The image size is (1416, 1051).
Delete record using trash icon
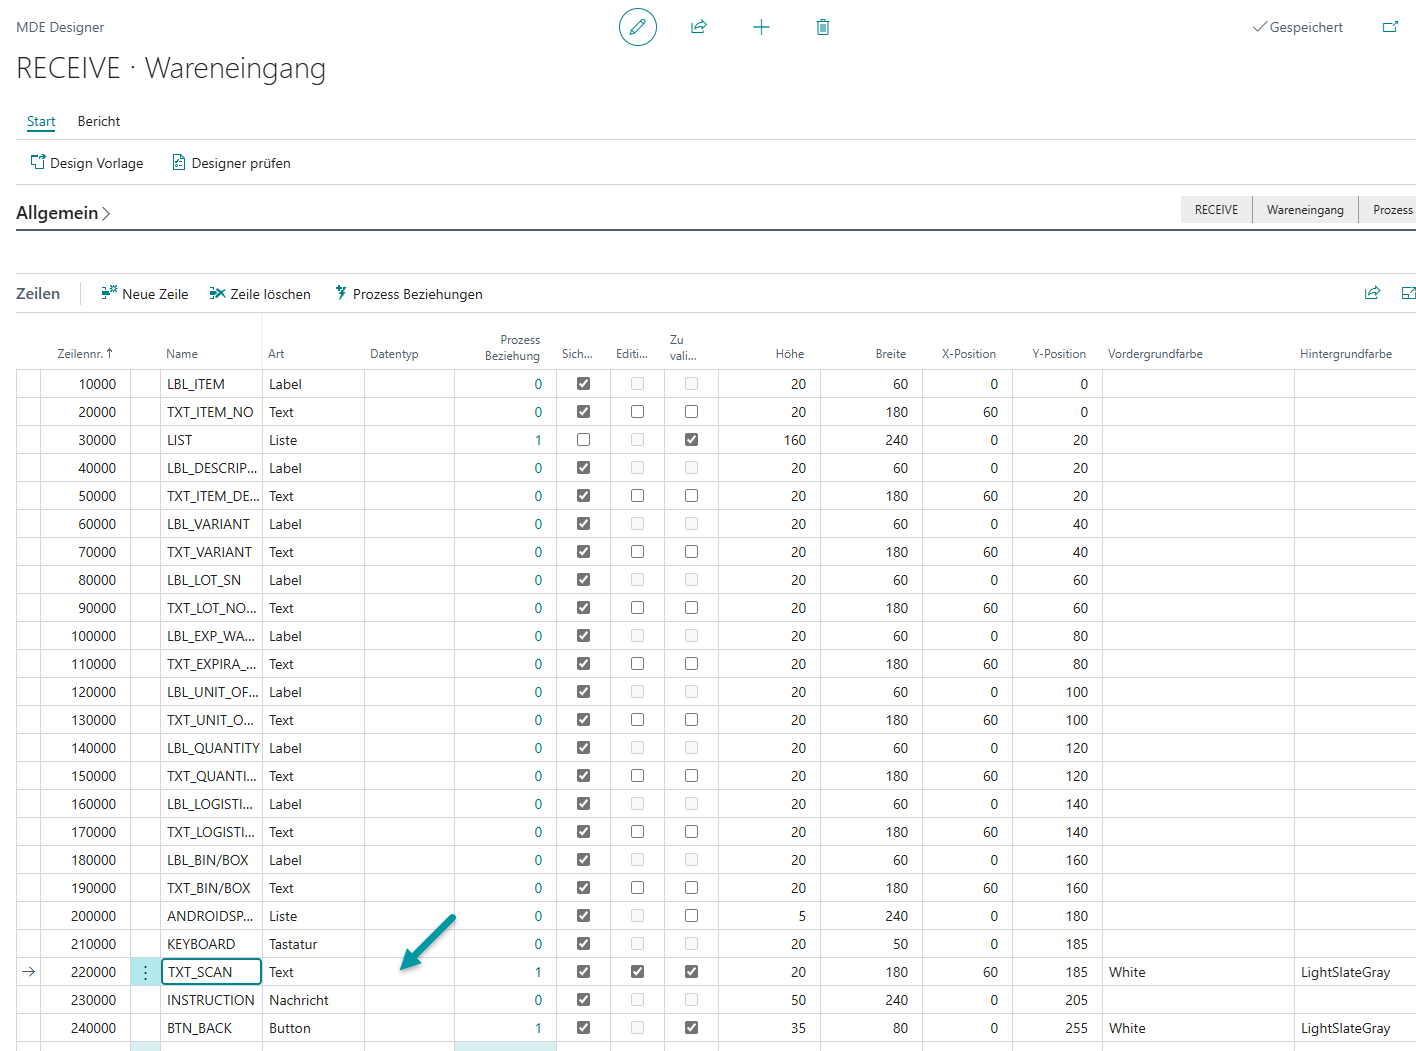pyautogui.click(x=823, y=27)
